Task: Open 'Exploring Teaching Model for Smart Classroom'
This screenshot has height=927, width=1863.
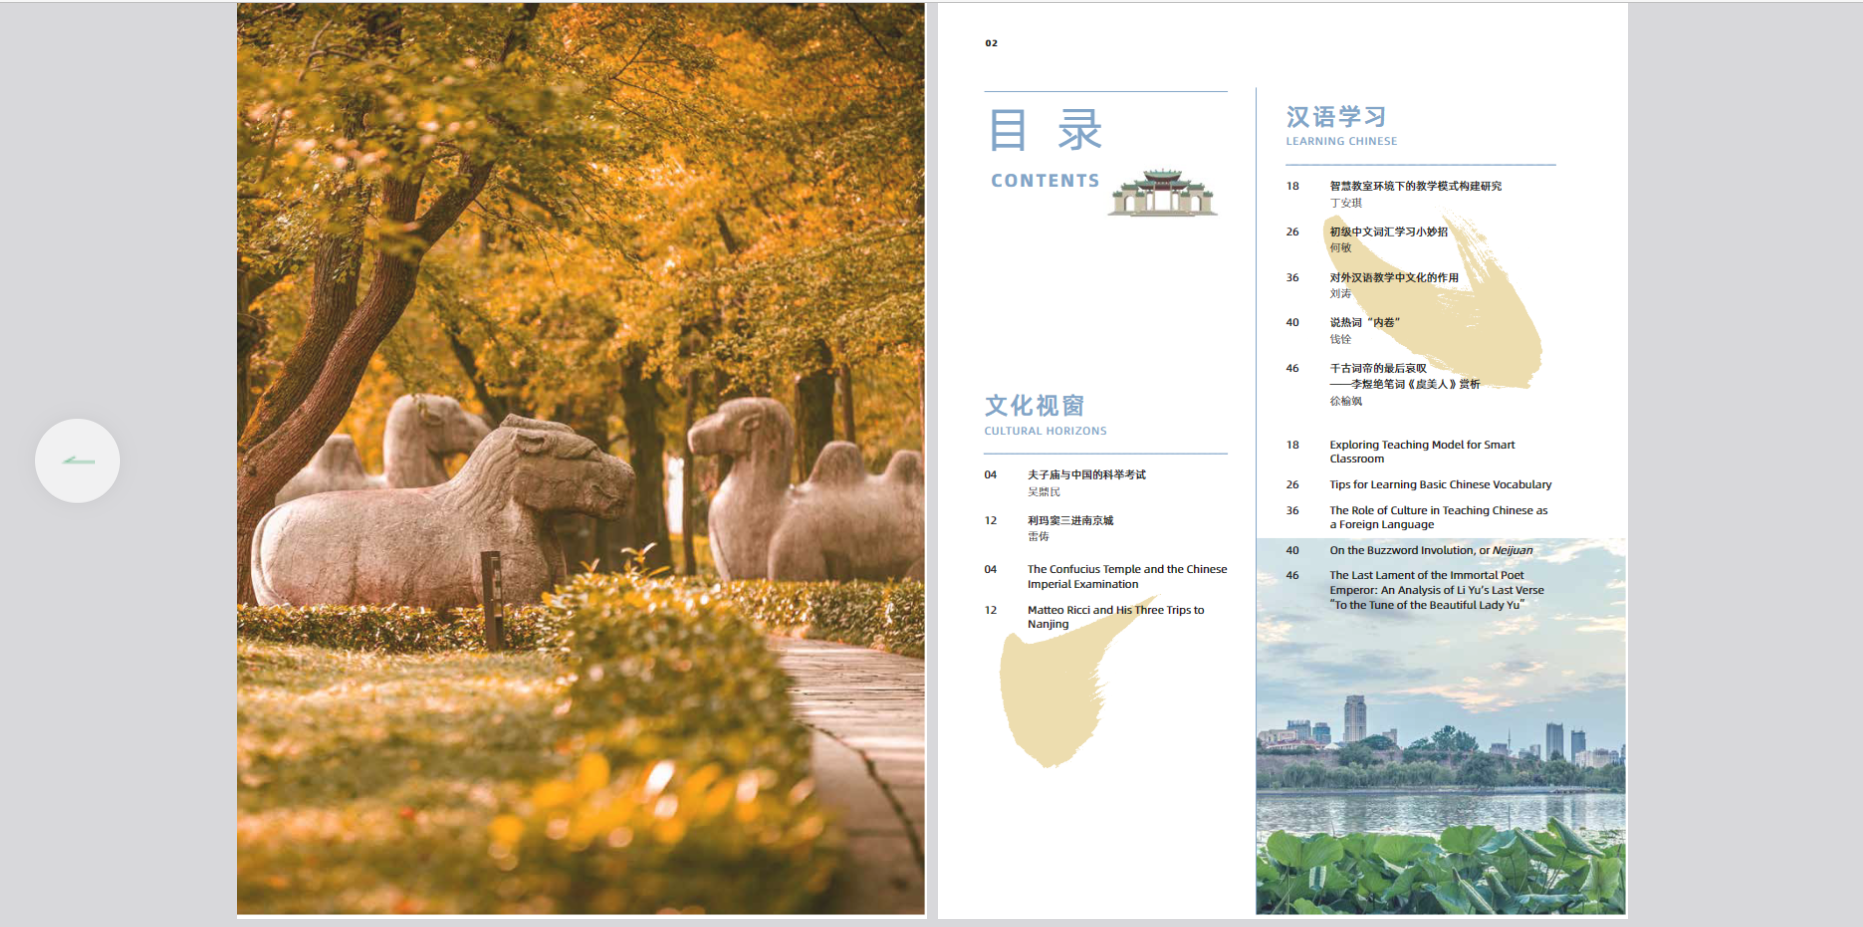Action: pyautogui.click(x=1421, y=452)
